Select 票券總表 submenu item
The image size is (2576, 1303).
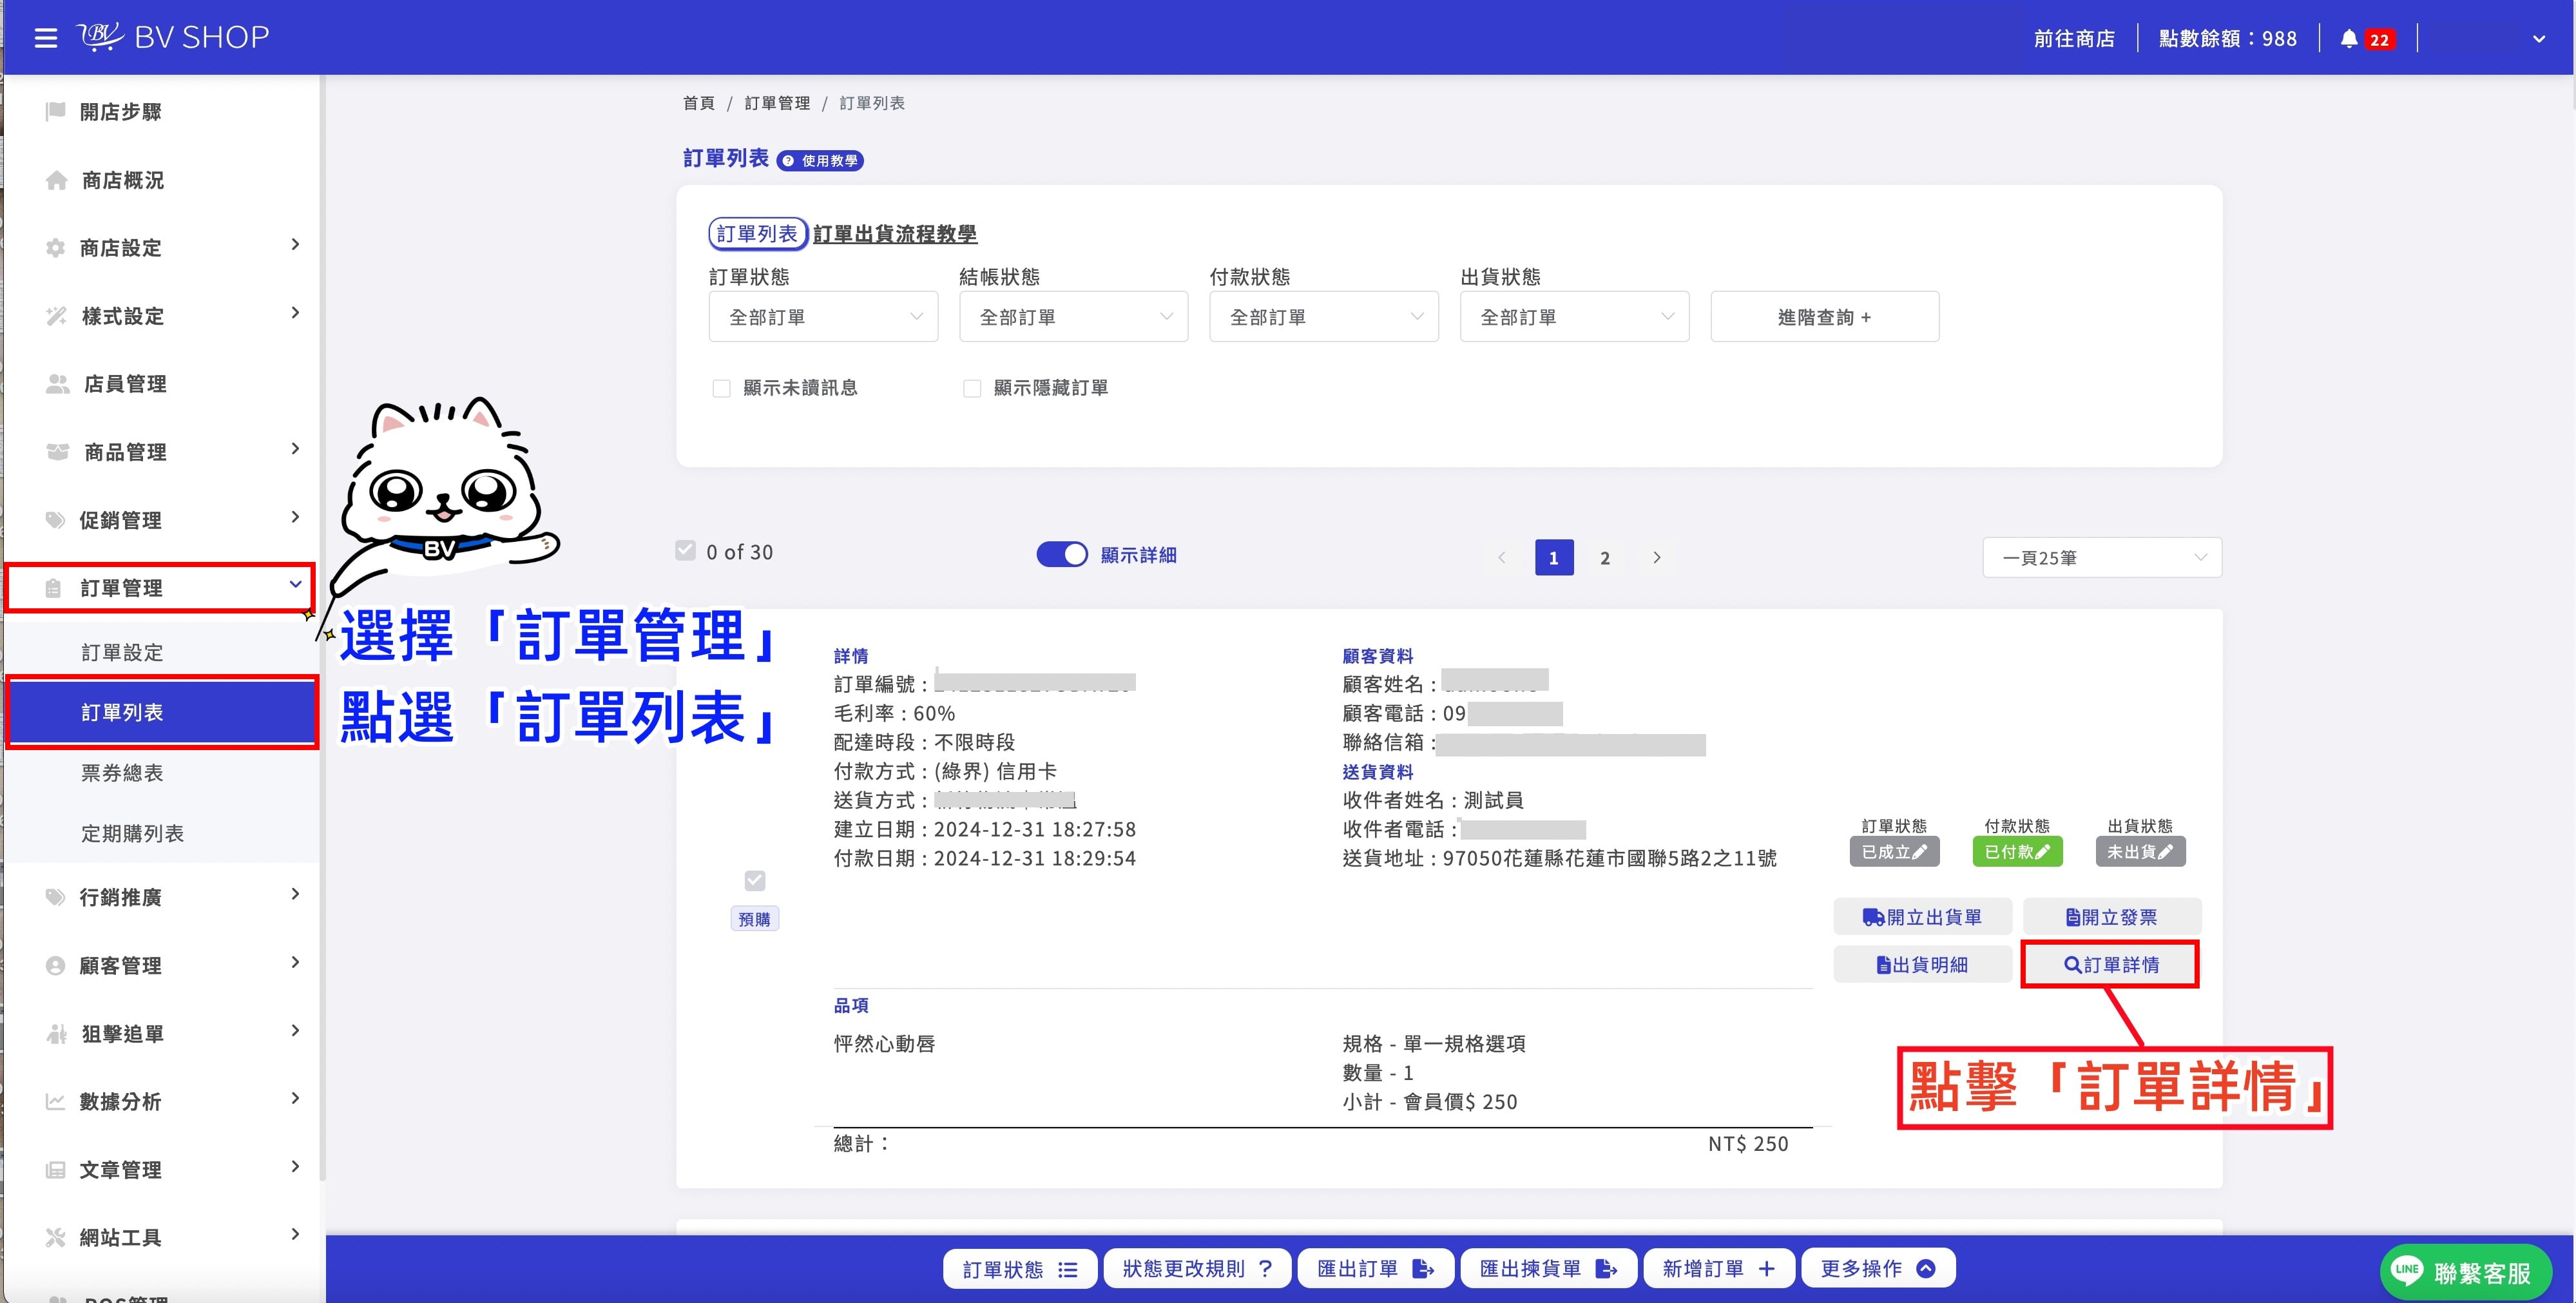(122, 773)
